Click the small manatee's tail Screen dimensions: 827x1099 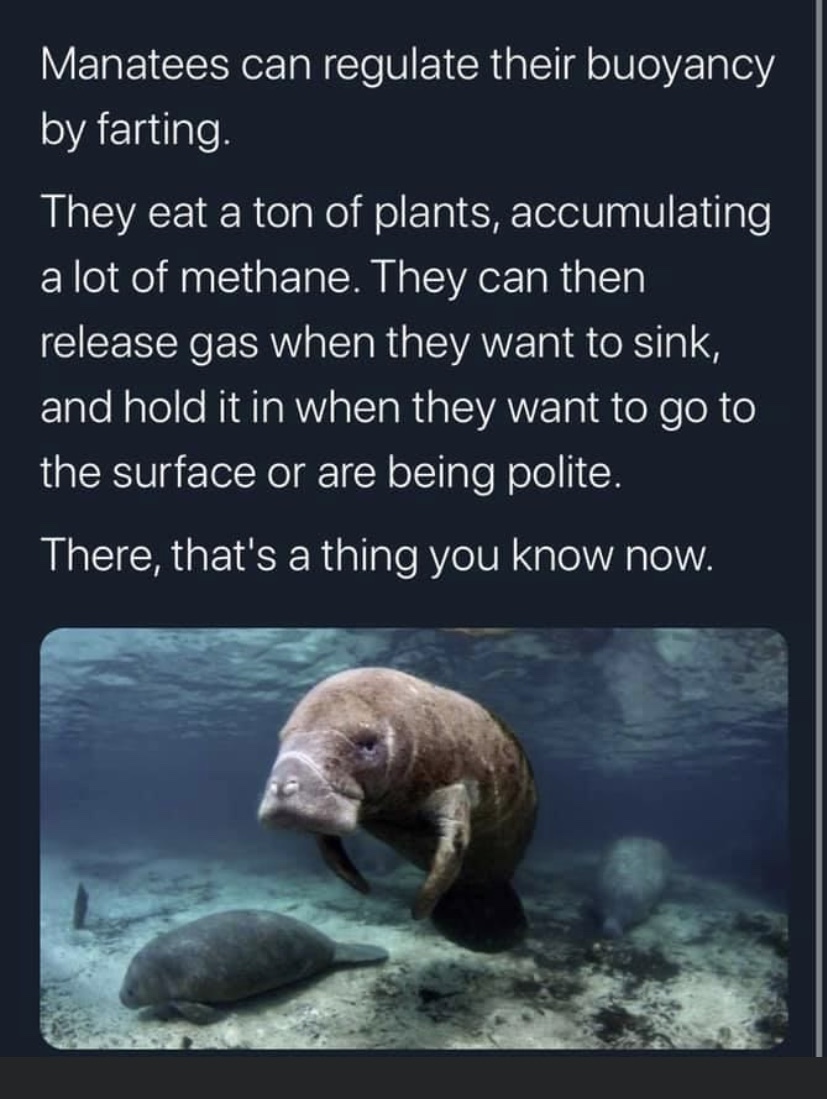pos(357,954)
